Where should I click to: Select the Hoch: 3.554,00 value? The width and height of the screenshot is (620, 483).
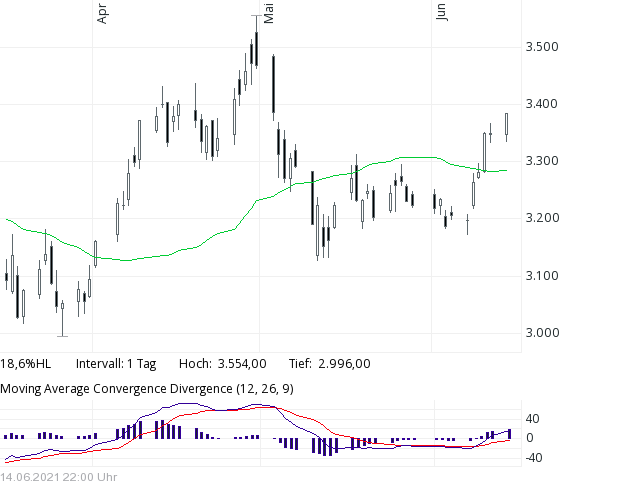pos(222,364)
